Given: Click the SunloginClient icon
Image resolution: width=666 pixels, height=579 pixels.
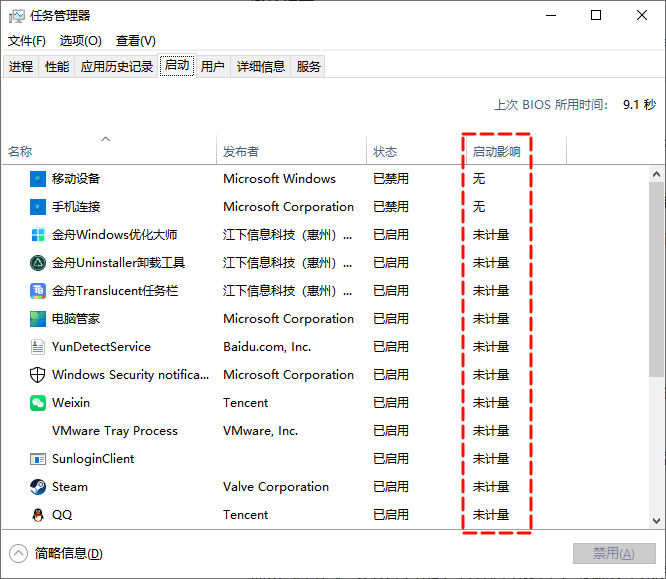Looking at the screenshot, I should coord(38,459).
